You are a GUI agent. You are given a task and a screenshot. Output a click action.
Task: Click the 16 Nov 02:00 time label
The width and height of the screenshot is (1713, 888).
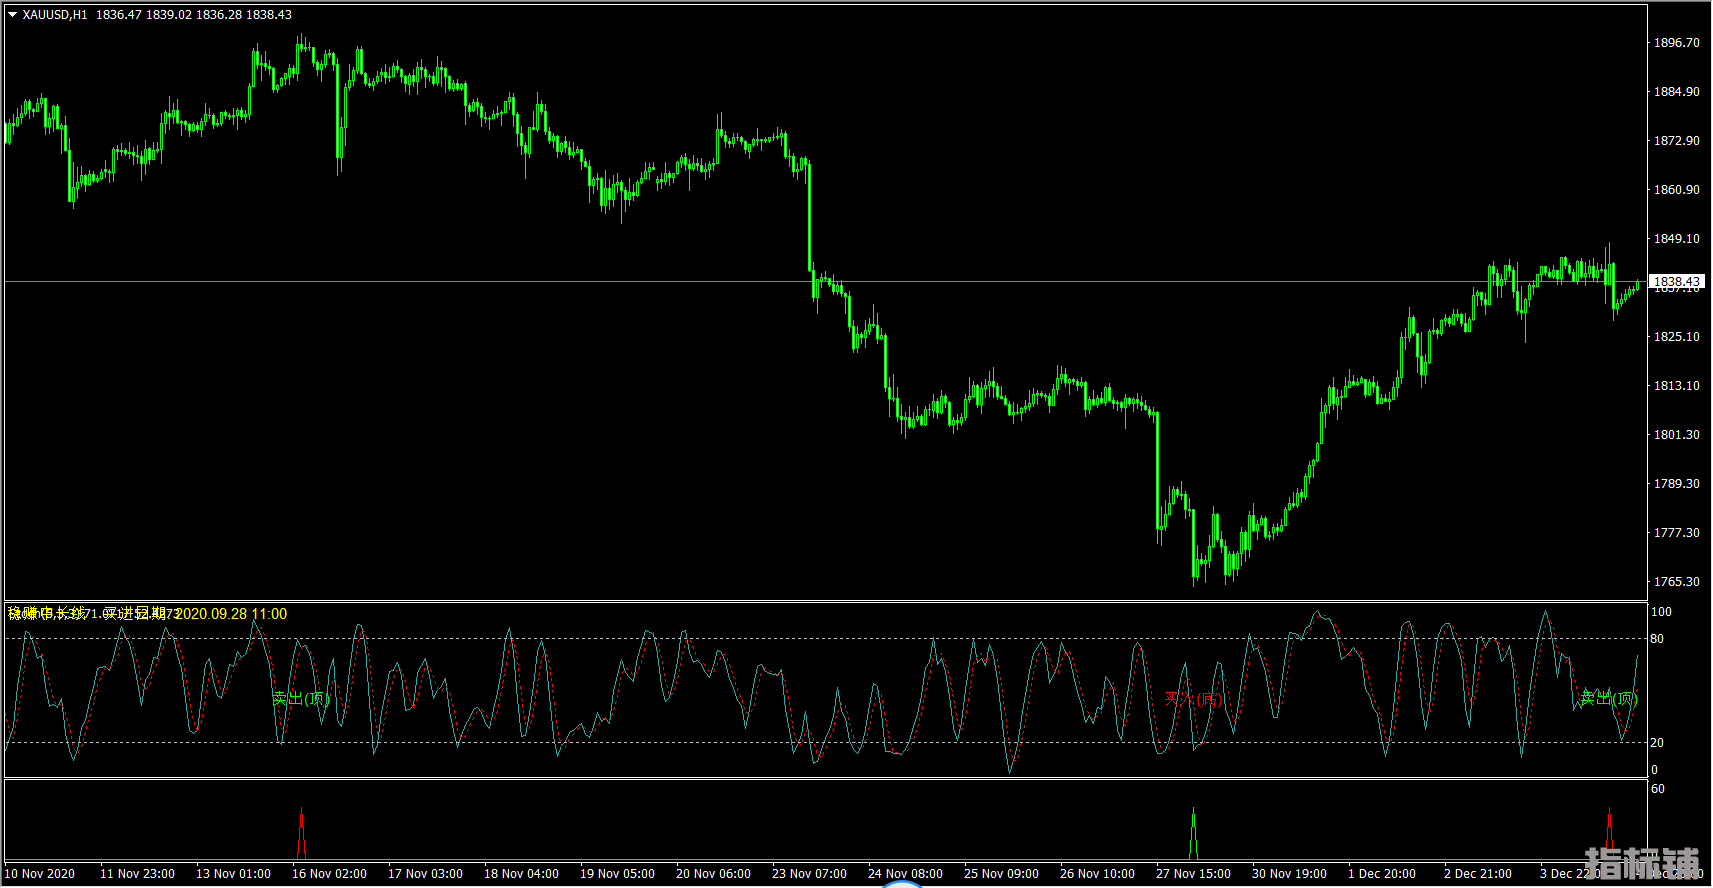click(329, 874)
